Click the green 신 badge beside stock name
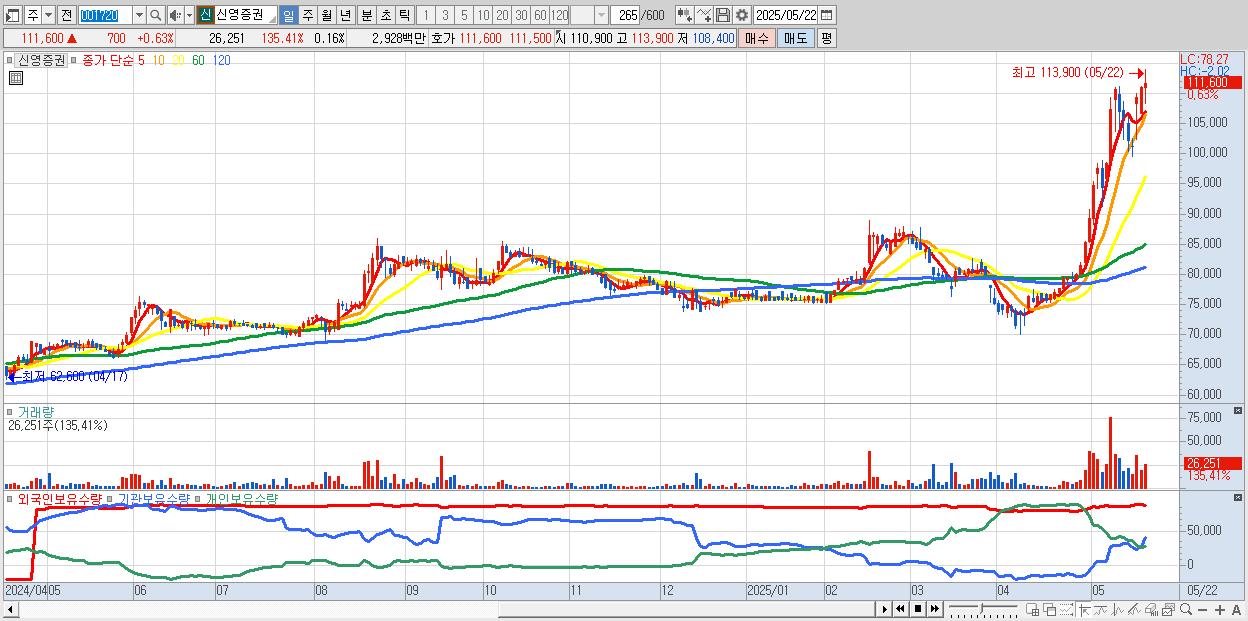Image resolution: width=1248 pixels, height=621 pixels. (x=205, y=15)
